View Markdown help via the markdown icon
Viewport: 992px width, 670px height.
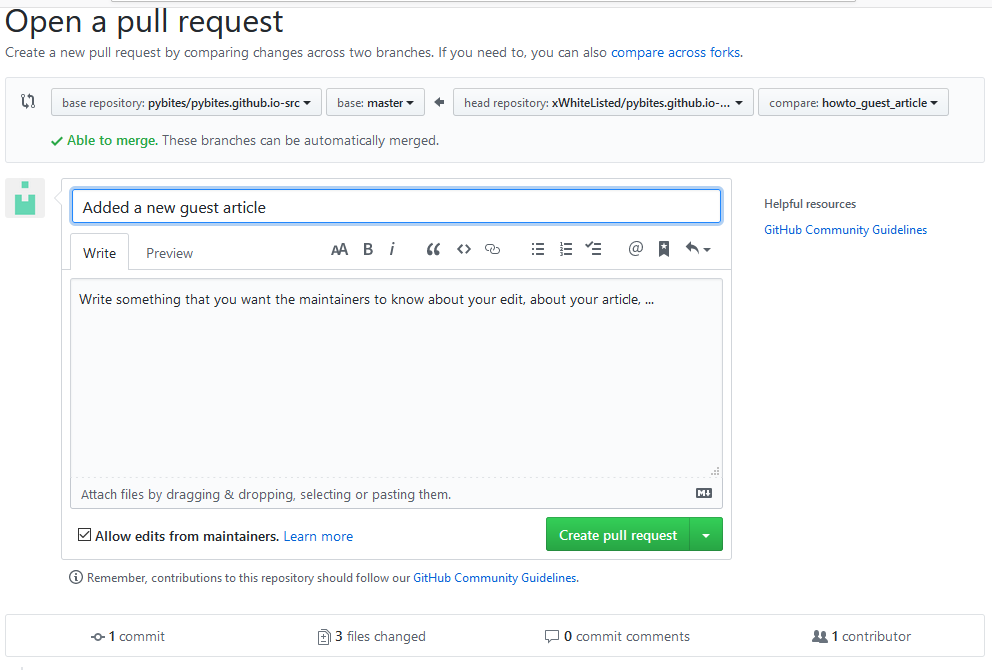[703, 493]
